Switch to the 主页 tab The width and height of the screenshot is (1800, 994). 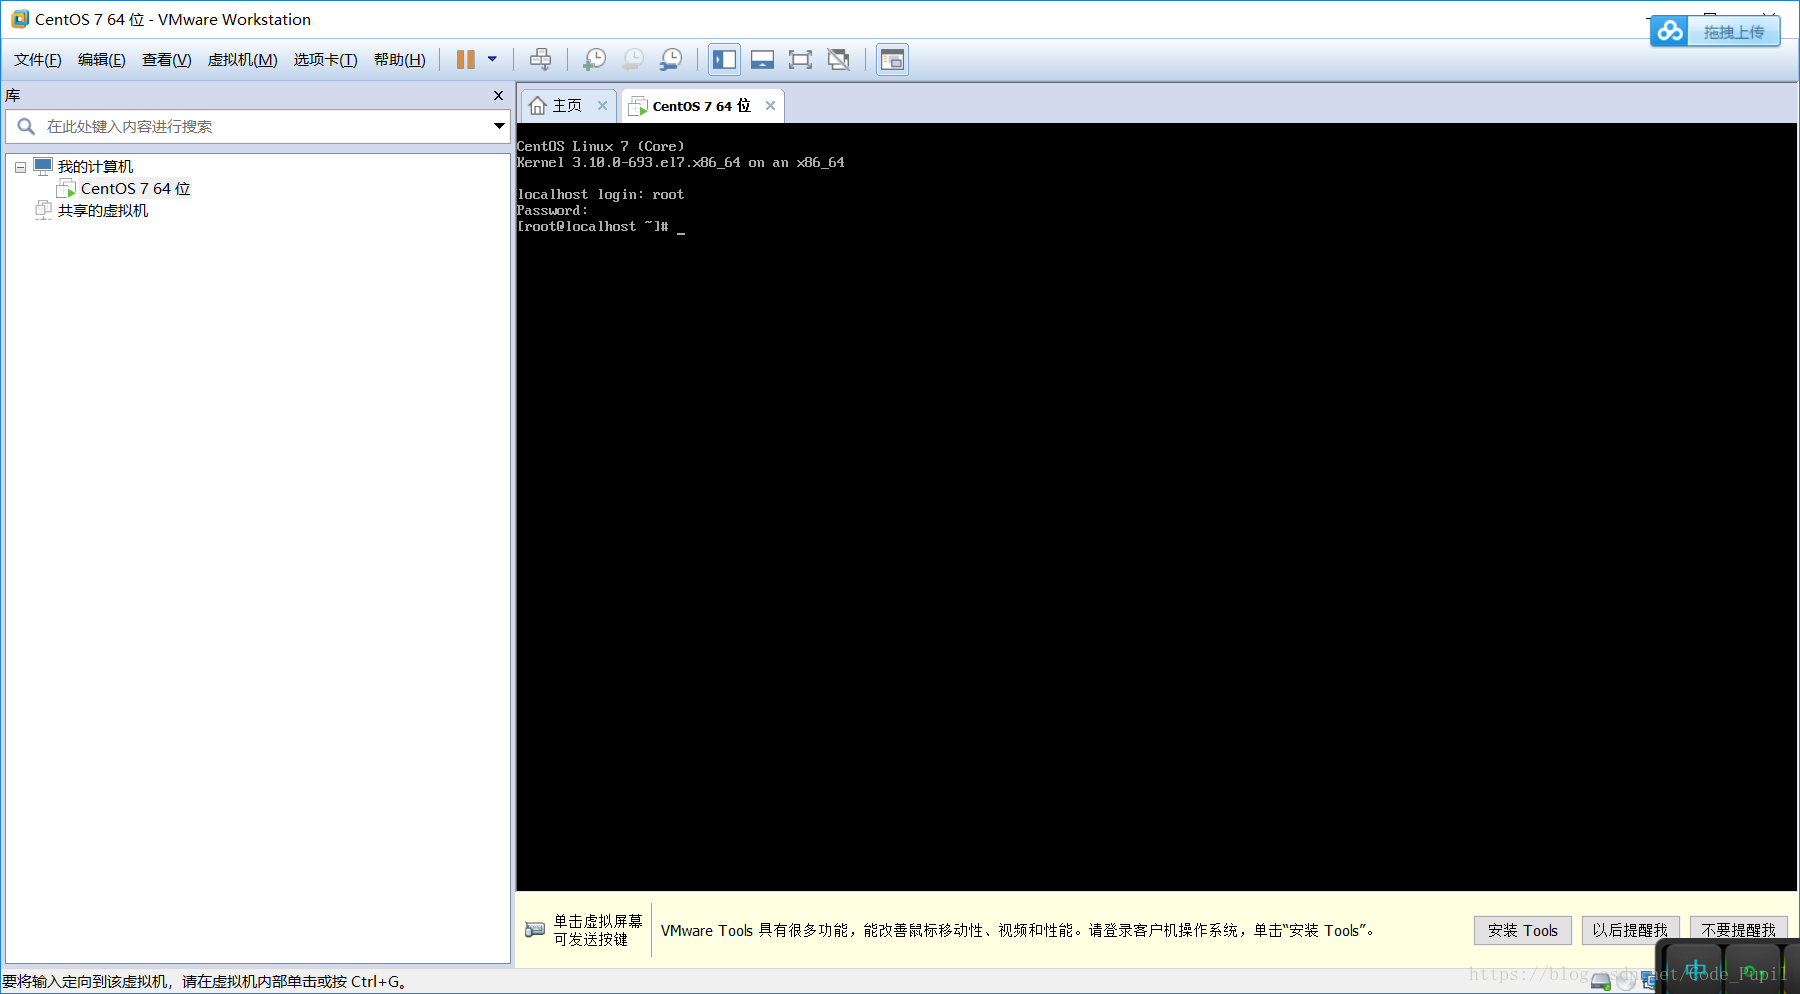click(x=567, y=105)
